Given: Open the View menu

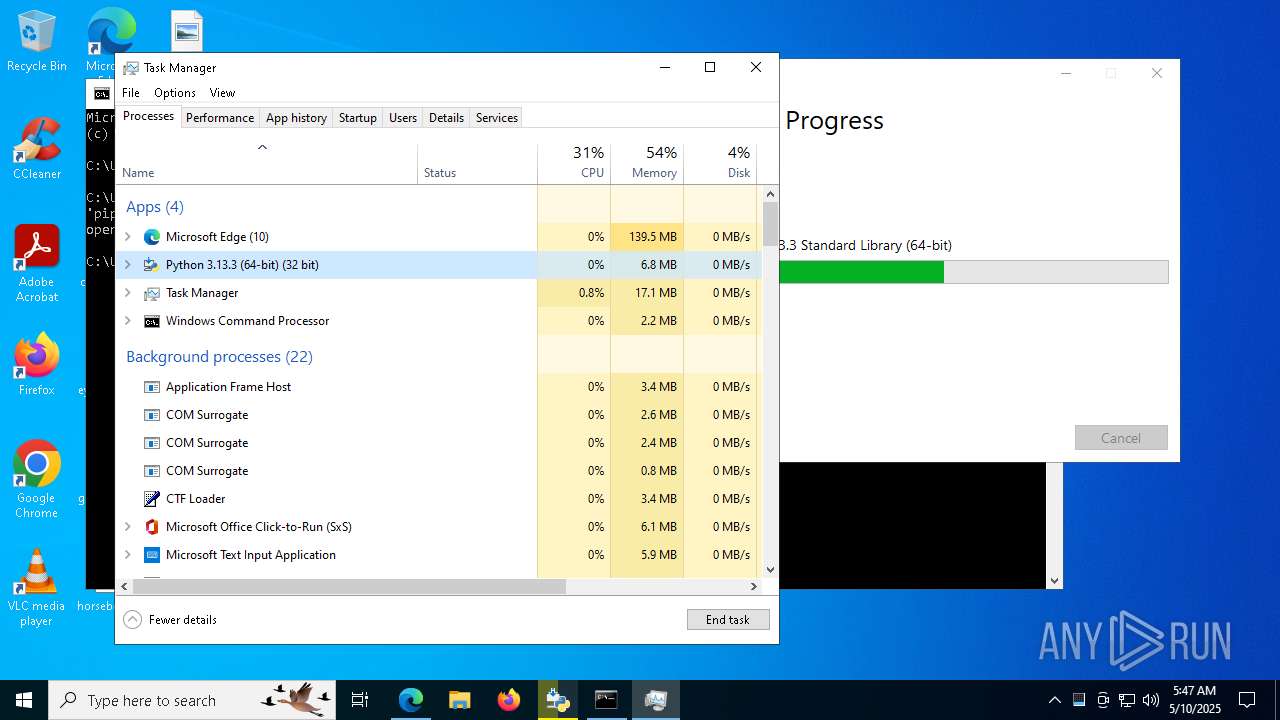Looking at the screenshot, I should pyautogui.click(x=222, y=93).
